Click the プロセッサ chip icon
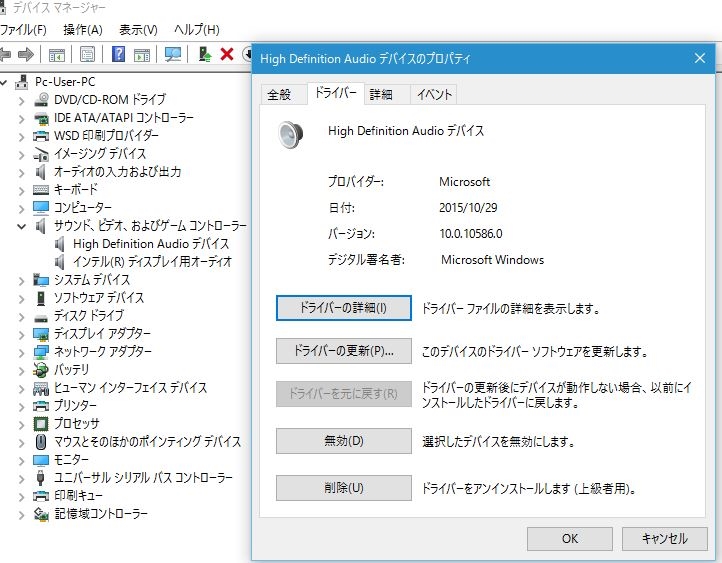Image resolution: width=722 pixels, height=563 pixels. (x=41, y=424)
